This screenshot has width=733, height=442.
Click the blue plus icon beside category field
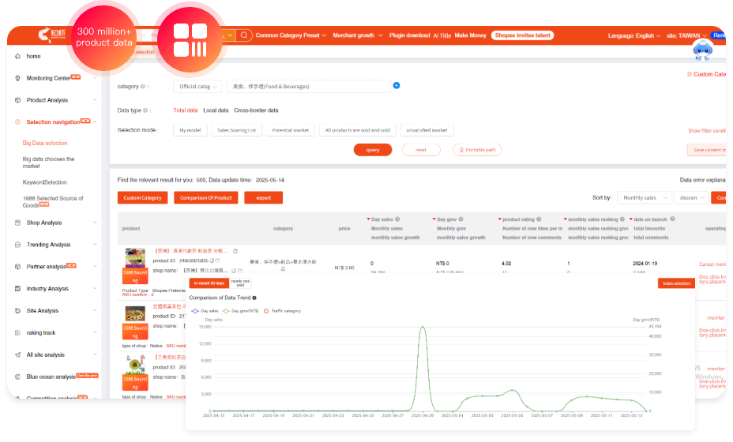396,86
